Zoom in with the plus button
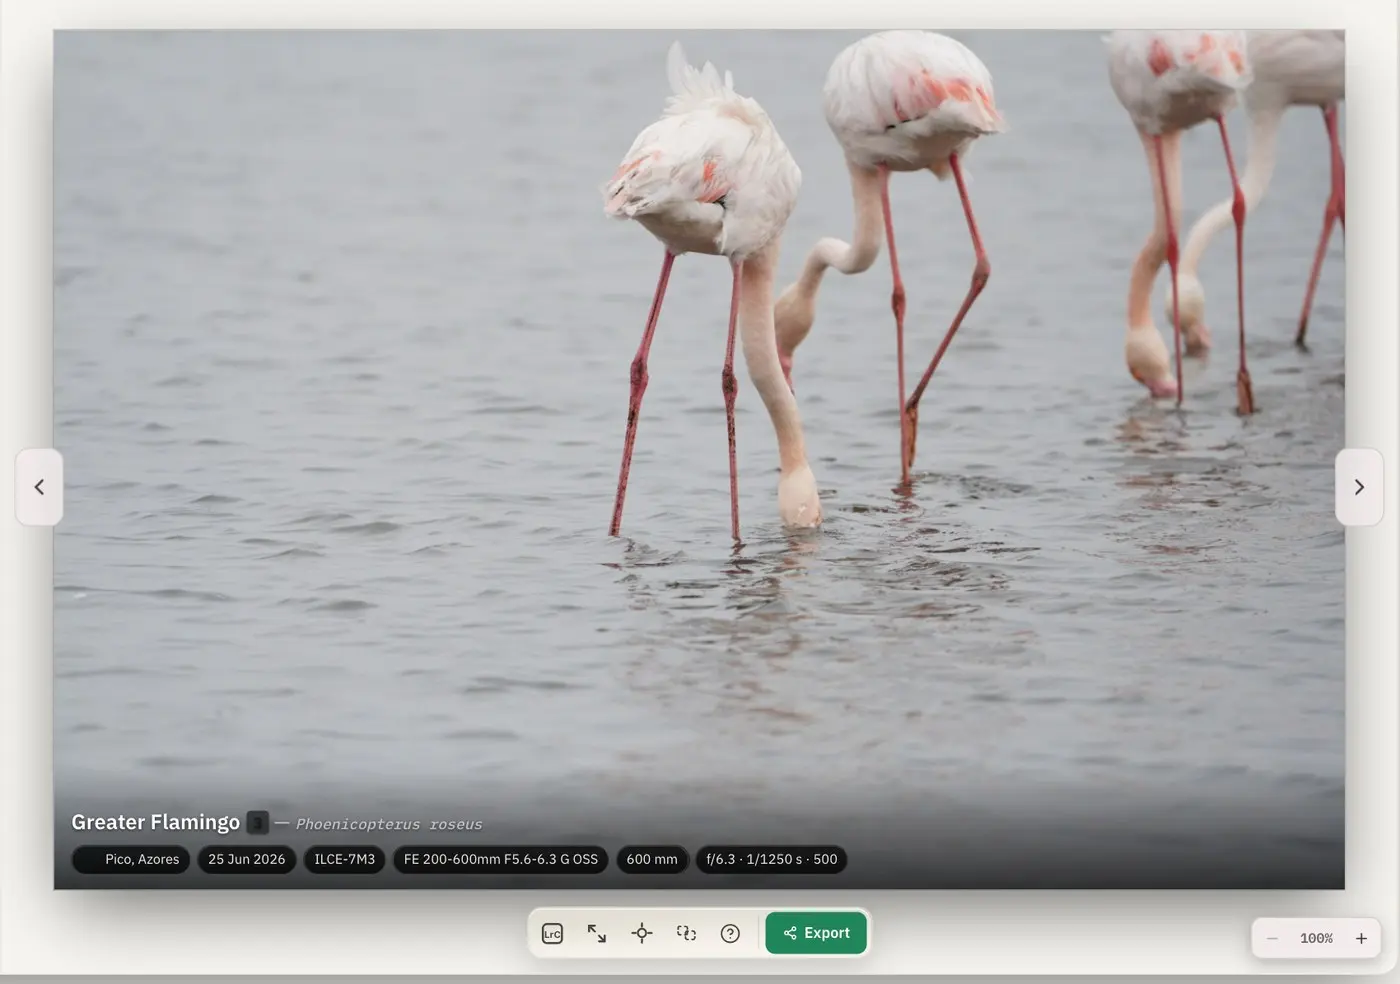Screen dimensions: 1400x984 tap(1361, 938)
